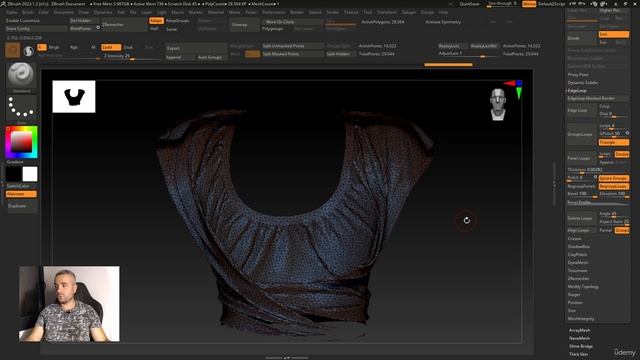Collapse the EdgeLoop section
640x360 pixels.
[x=577, y=90]
